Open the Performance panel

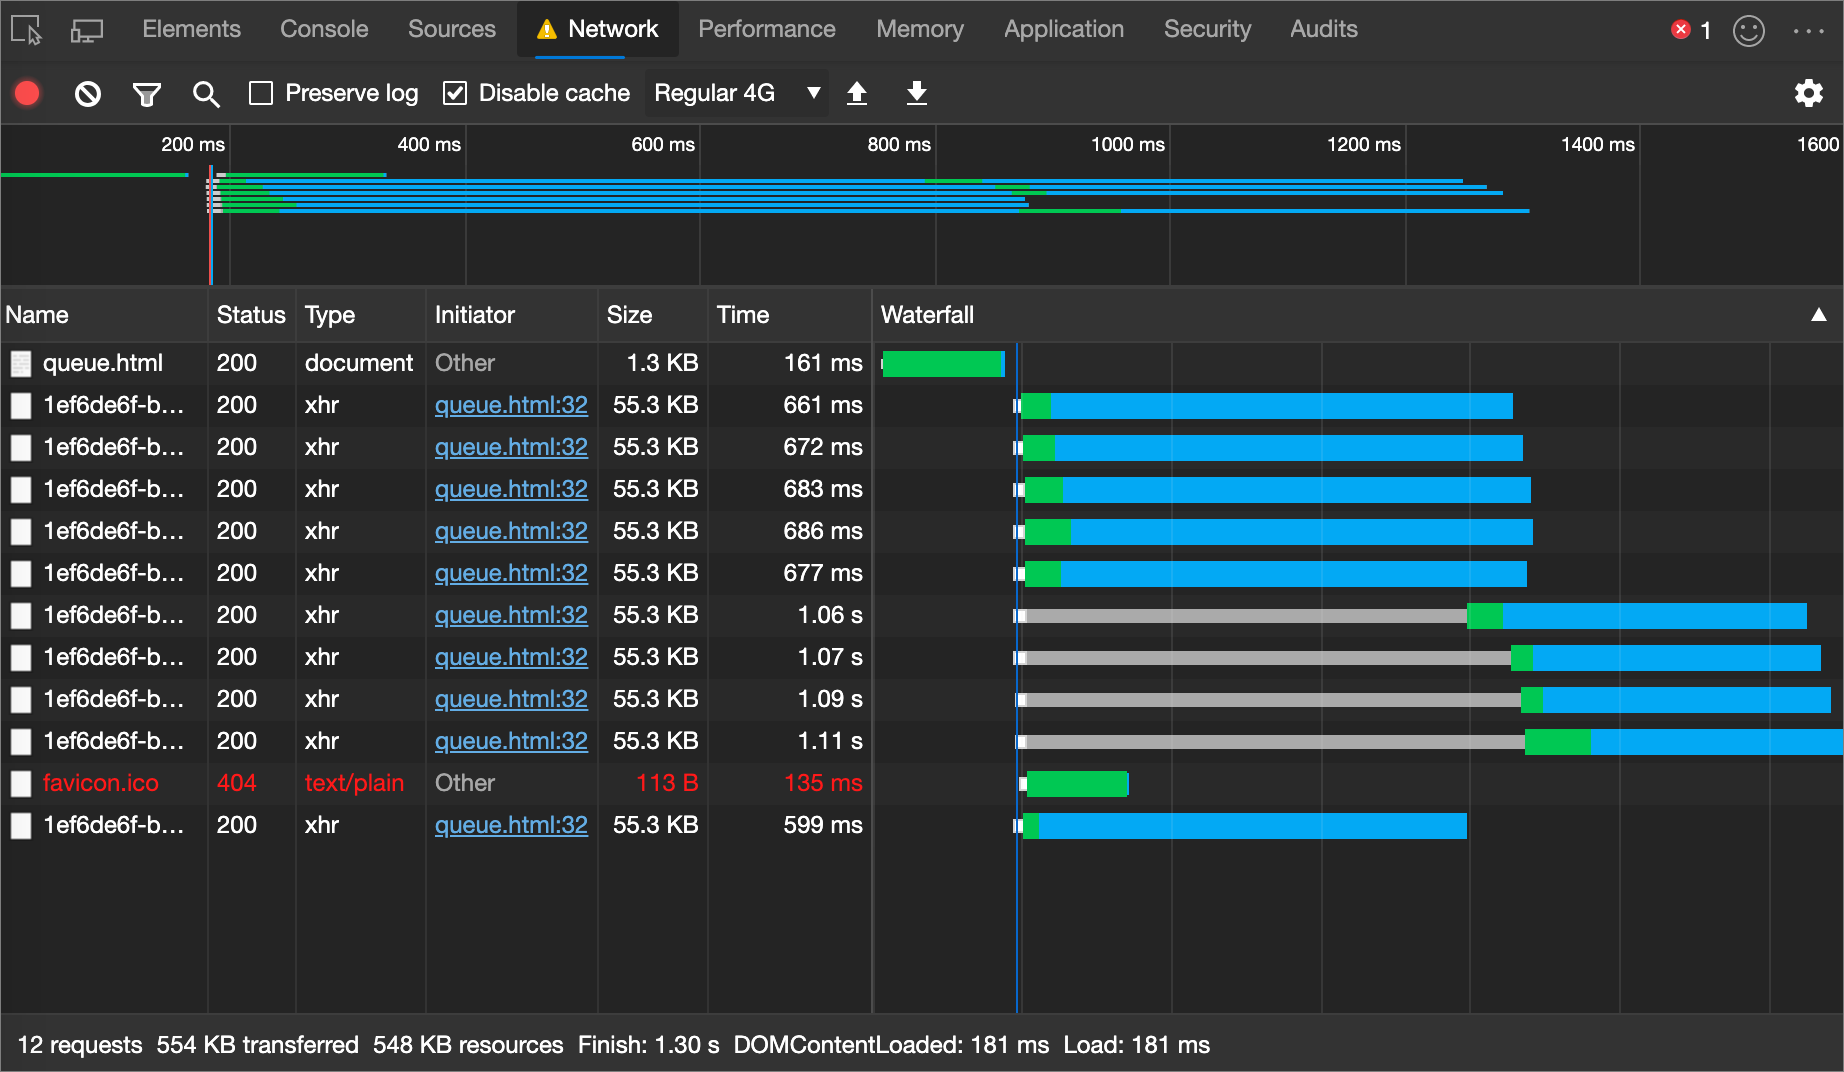click(x=767, y=29)
